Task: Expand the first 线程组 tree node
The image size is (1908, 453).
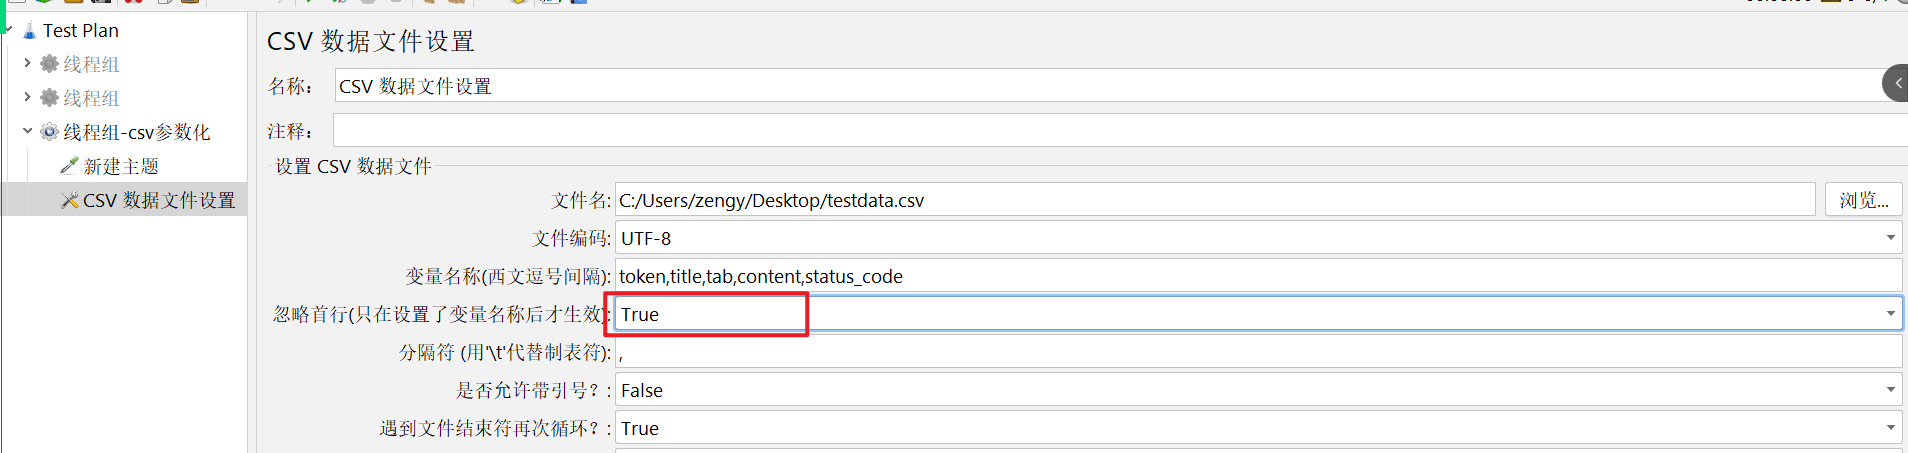Action: pyautogui.click(x=27, y=63)
